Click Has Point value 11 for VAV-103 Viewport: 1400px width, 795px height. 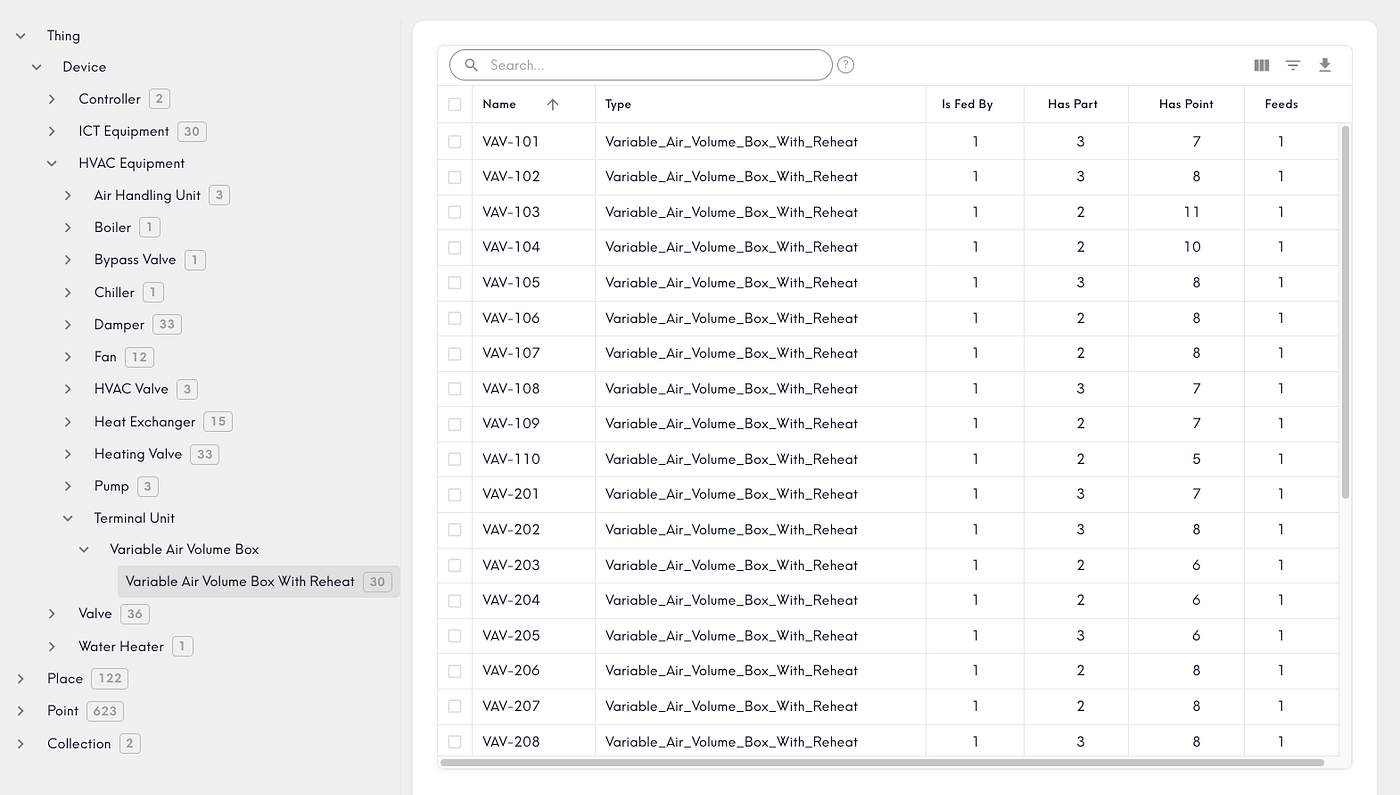1192,212
